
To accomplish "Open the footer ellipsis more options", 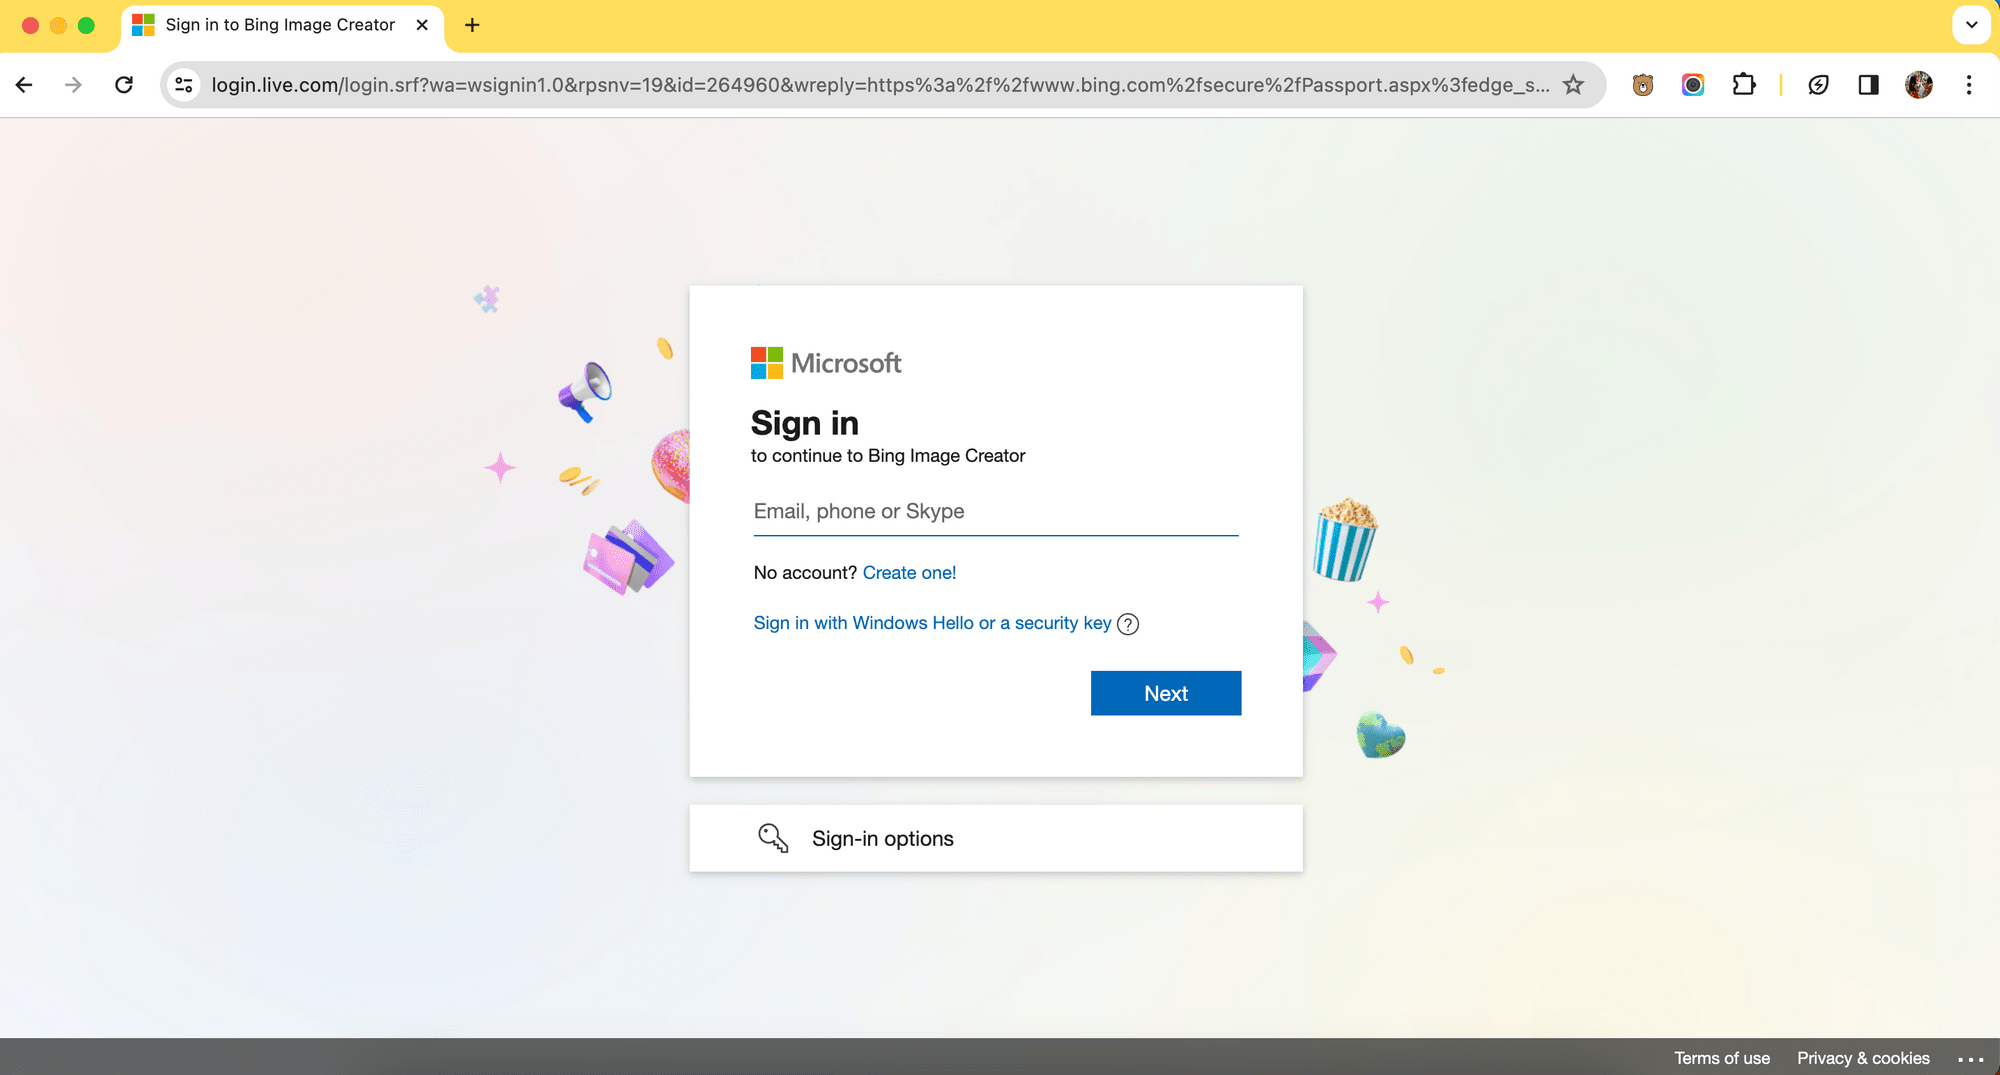I will coord(1970,1059).
